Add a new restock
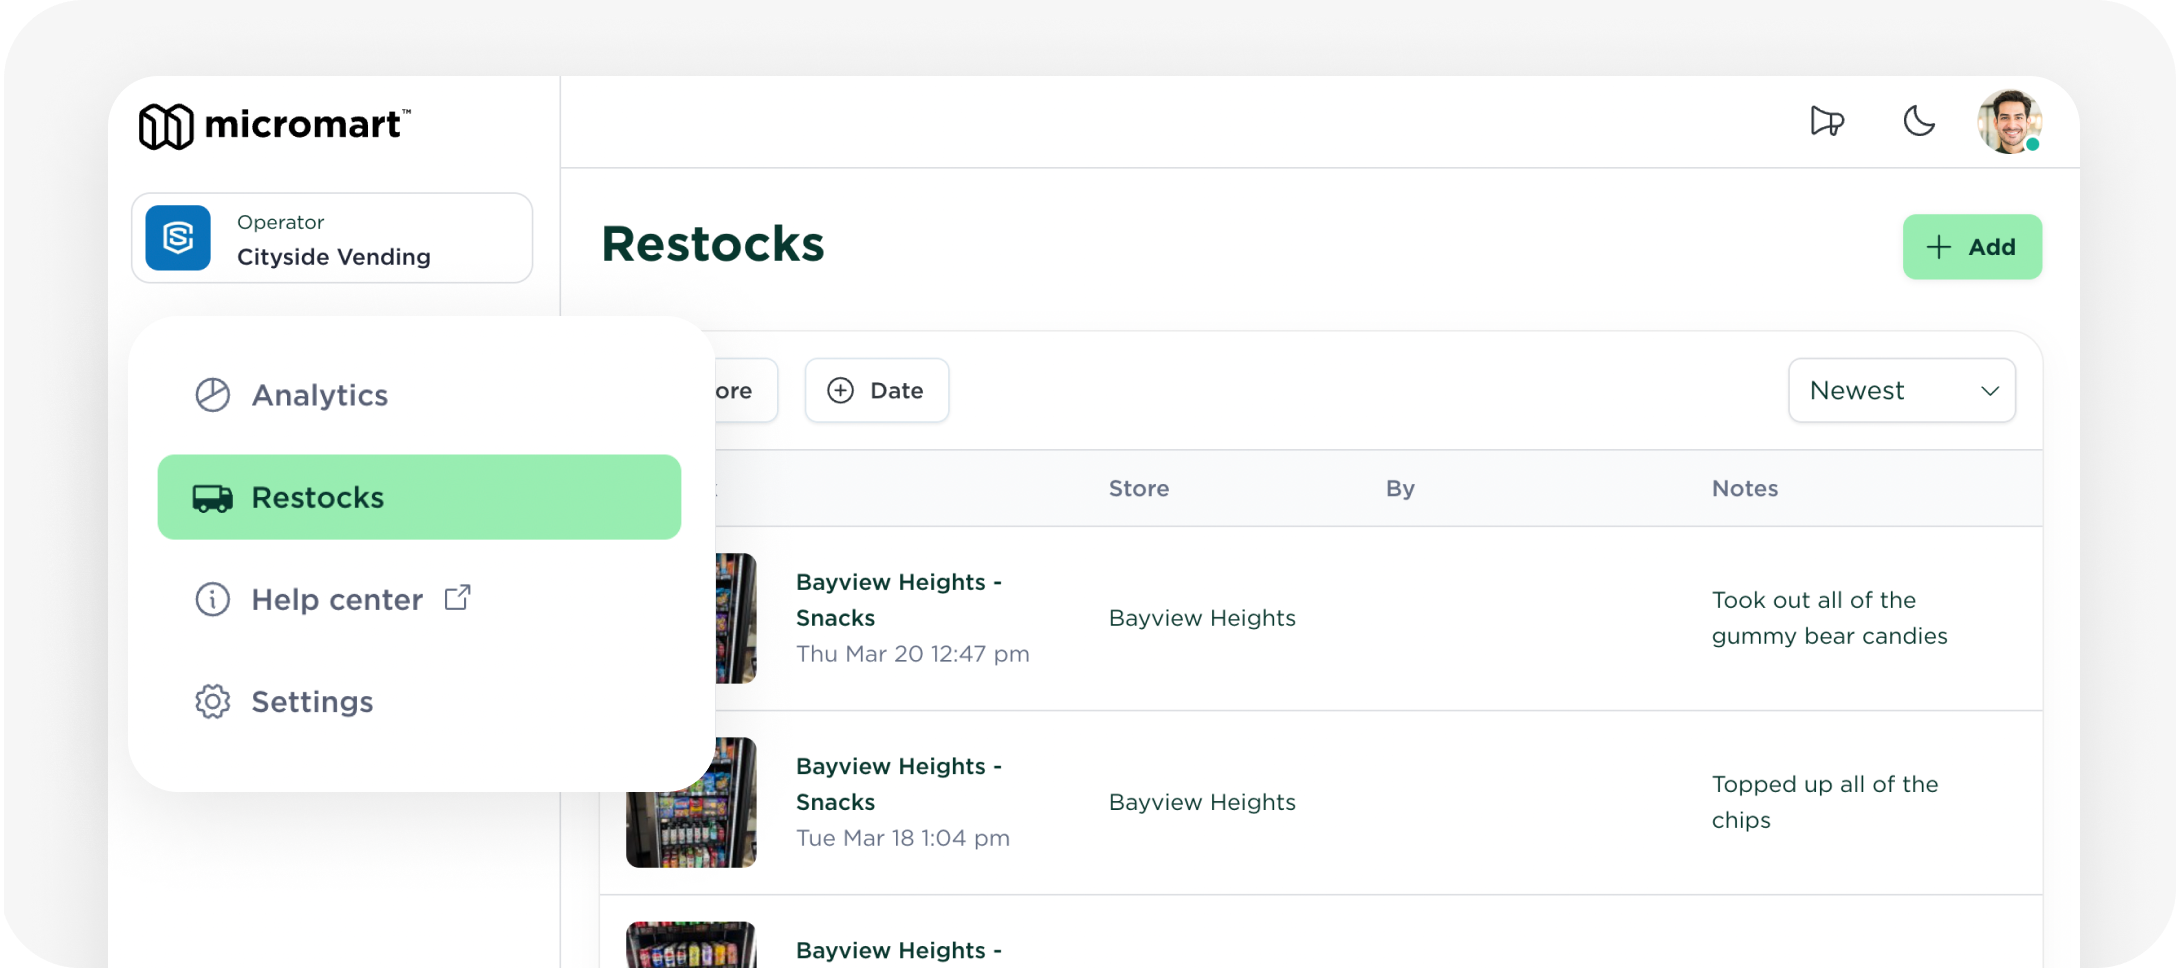The image size is (2176, 968). [1971, 247]
